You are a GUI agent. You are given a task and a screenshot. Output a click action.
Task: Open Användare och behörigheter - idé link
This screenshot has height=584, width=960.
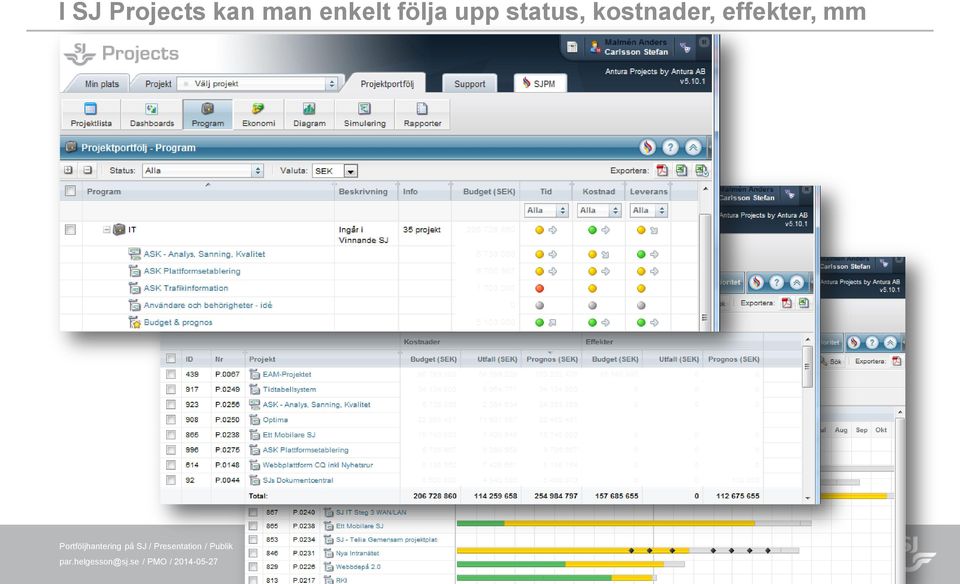point(208,305)
